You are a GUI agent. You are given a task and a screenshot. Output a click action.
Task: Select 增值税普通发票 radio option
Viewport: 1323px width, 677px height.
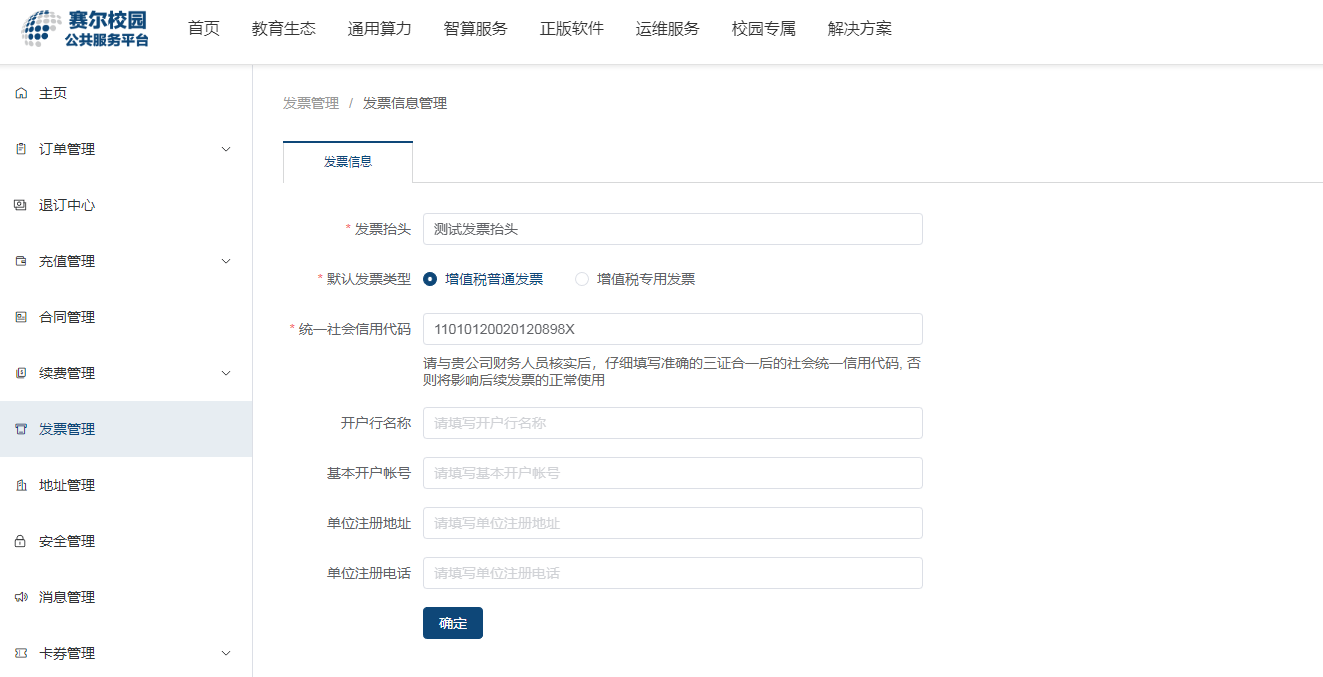tap(430, 279)
